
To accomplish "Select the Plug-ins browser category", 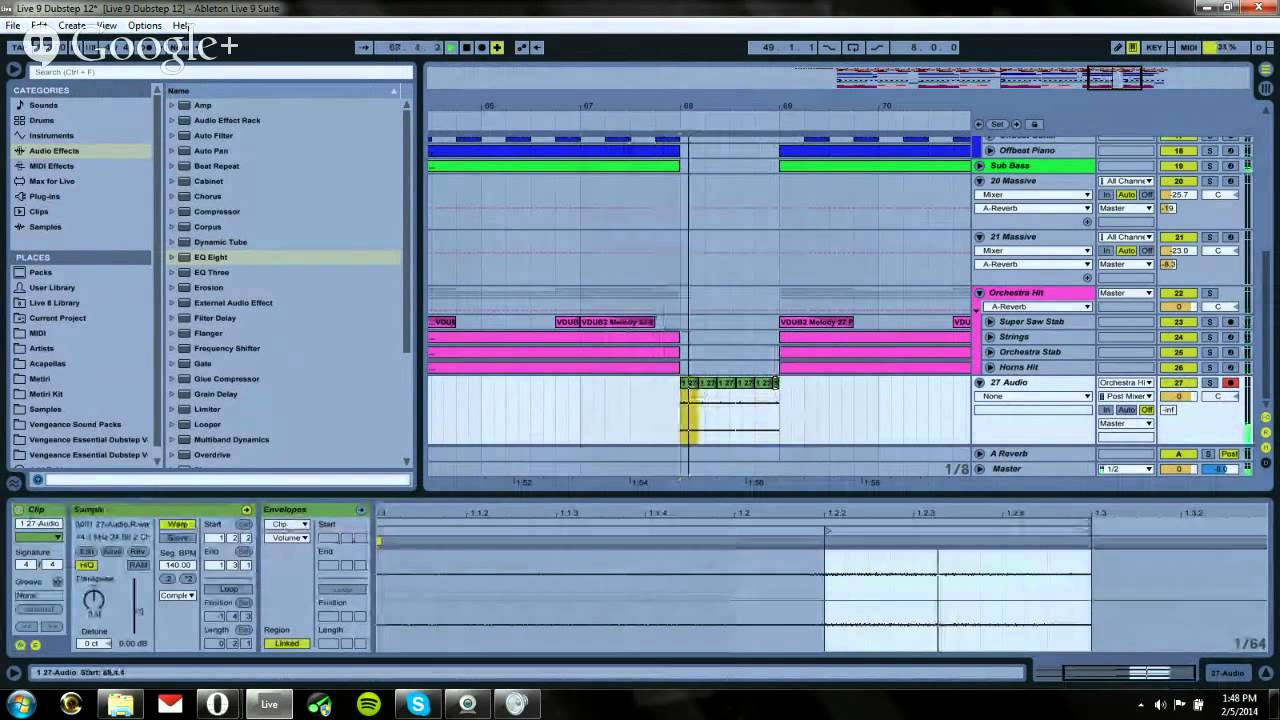I will tap(44, 196).
